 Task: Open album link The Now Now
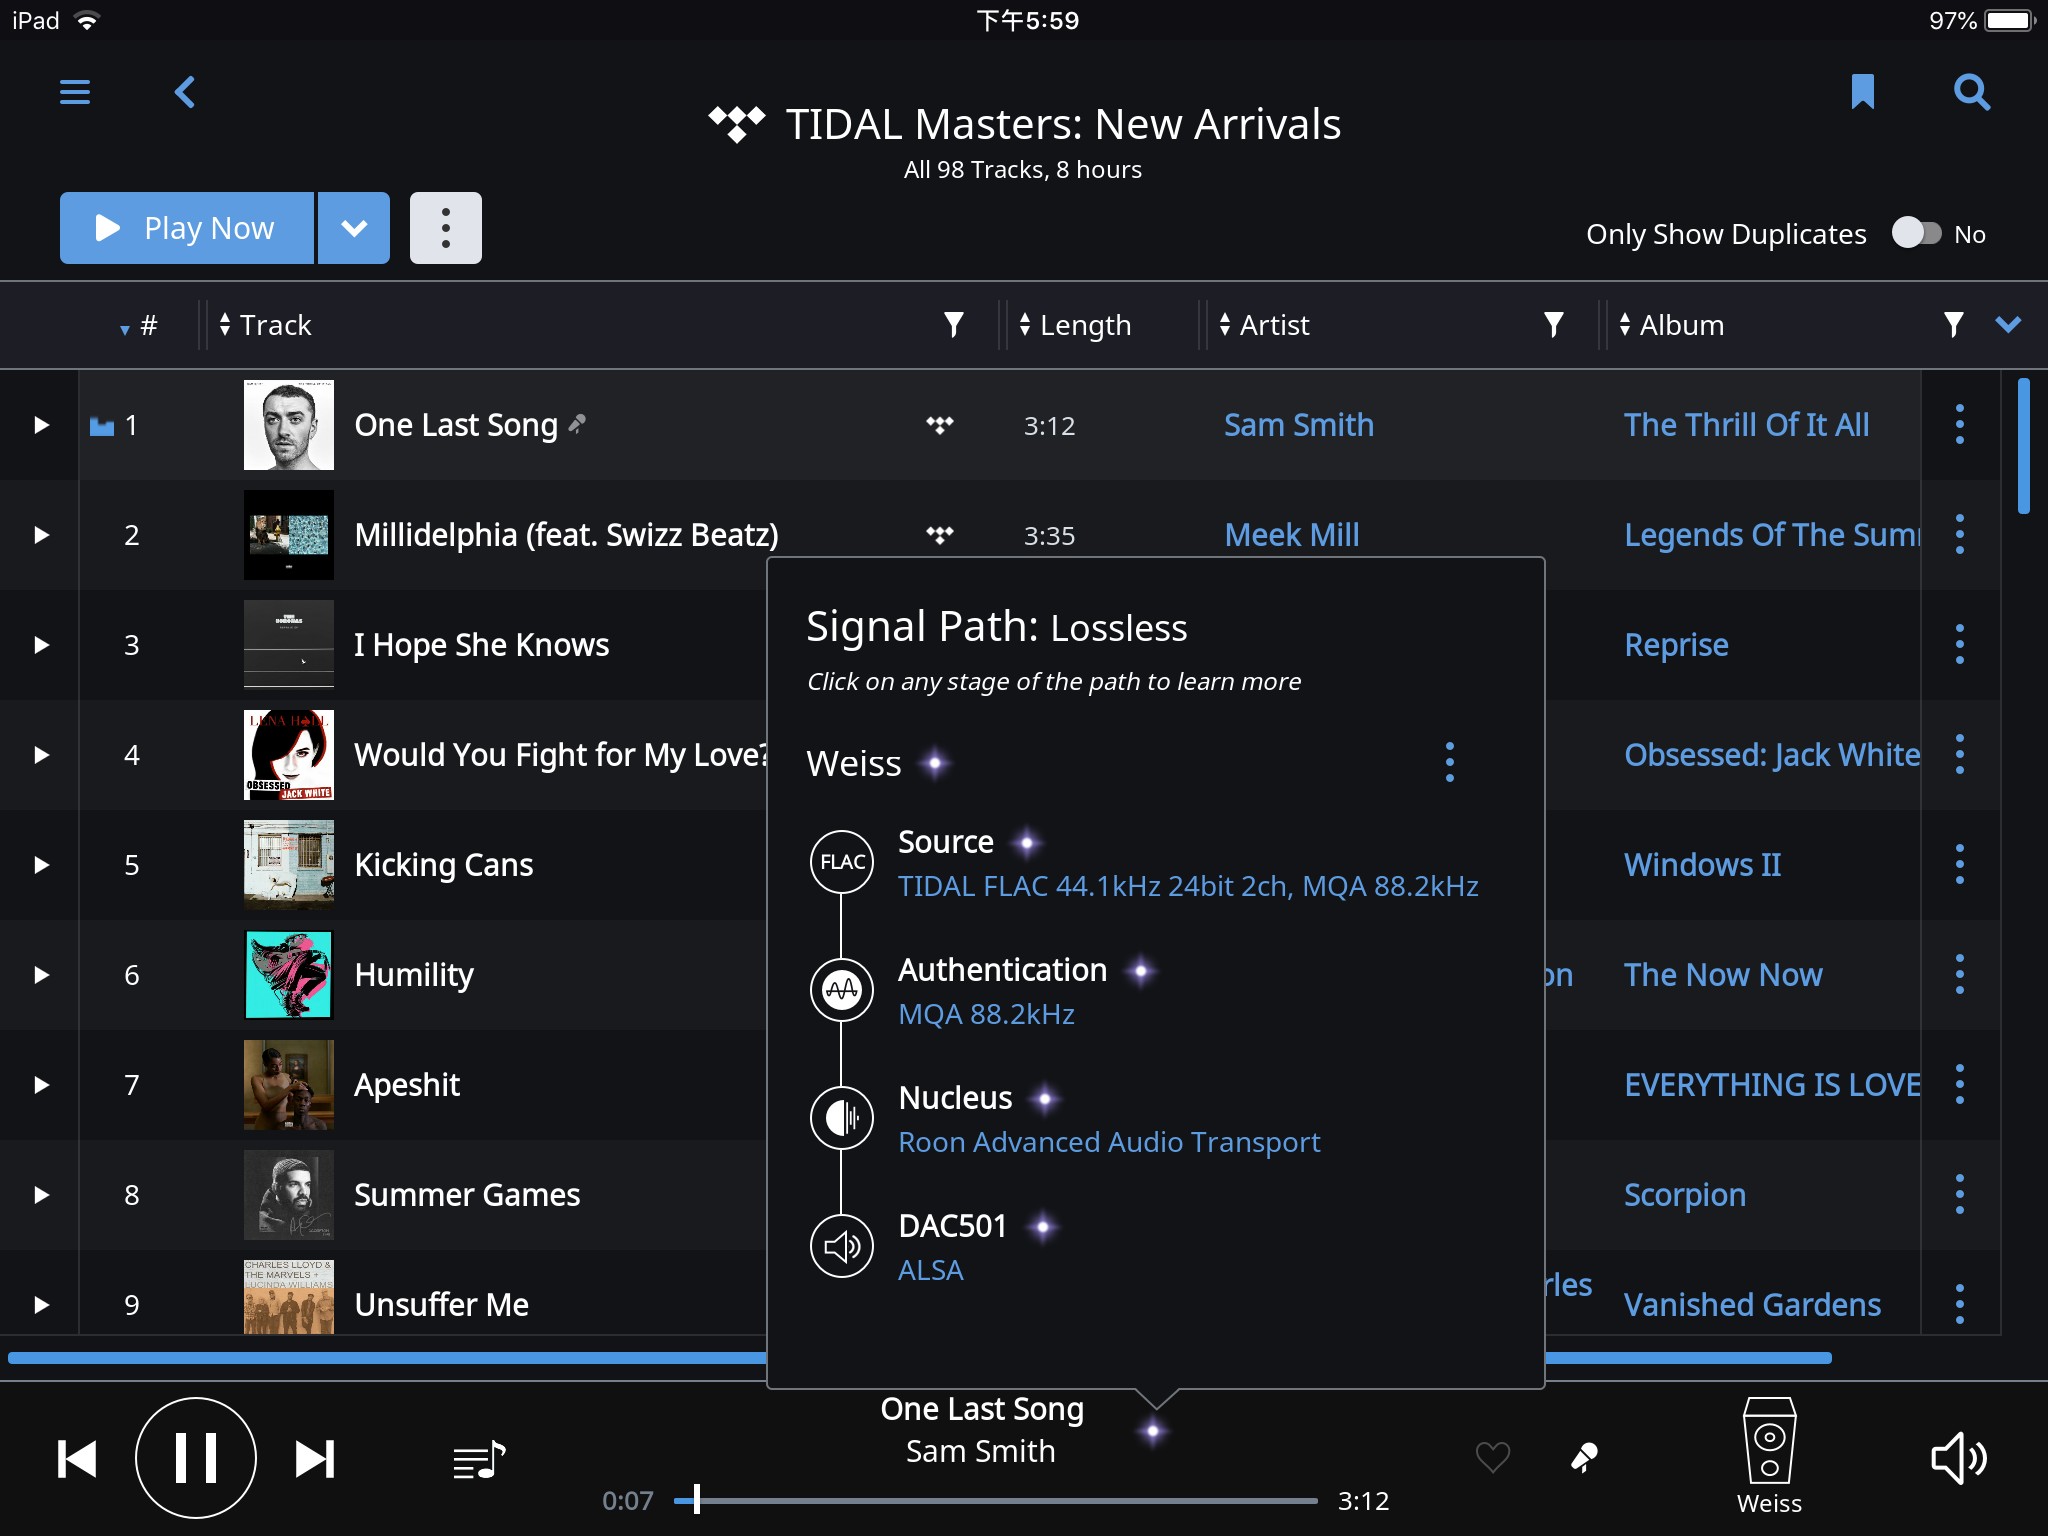[x=1723, y=975]
